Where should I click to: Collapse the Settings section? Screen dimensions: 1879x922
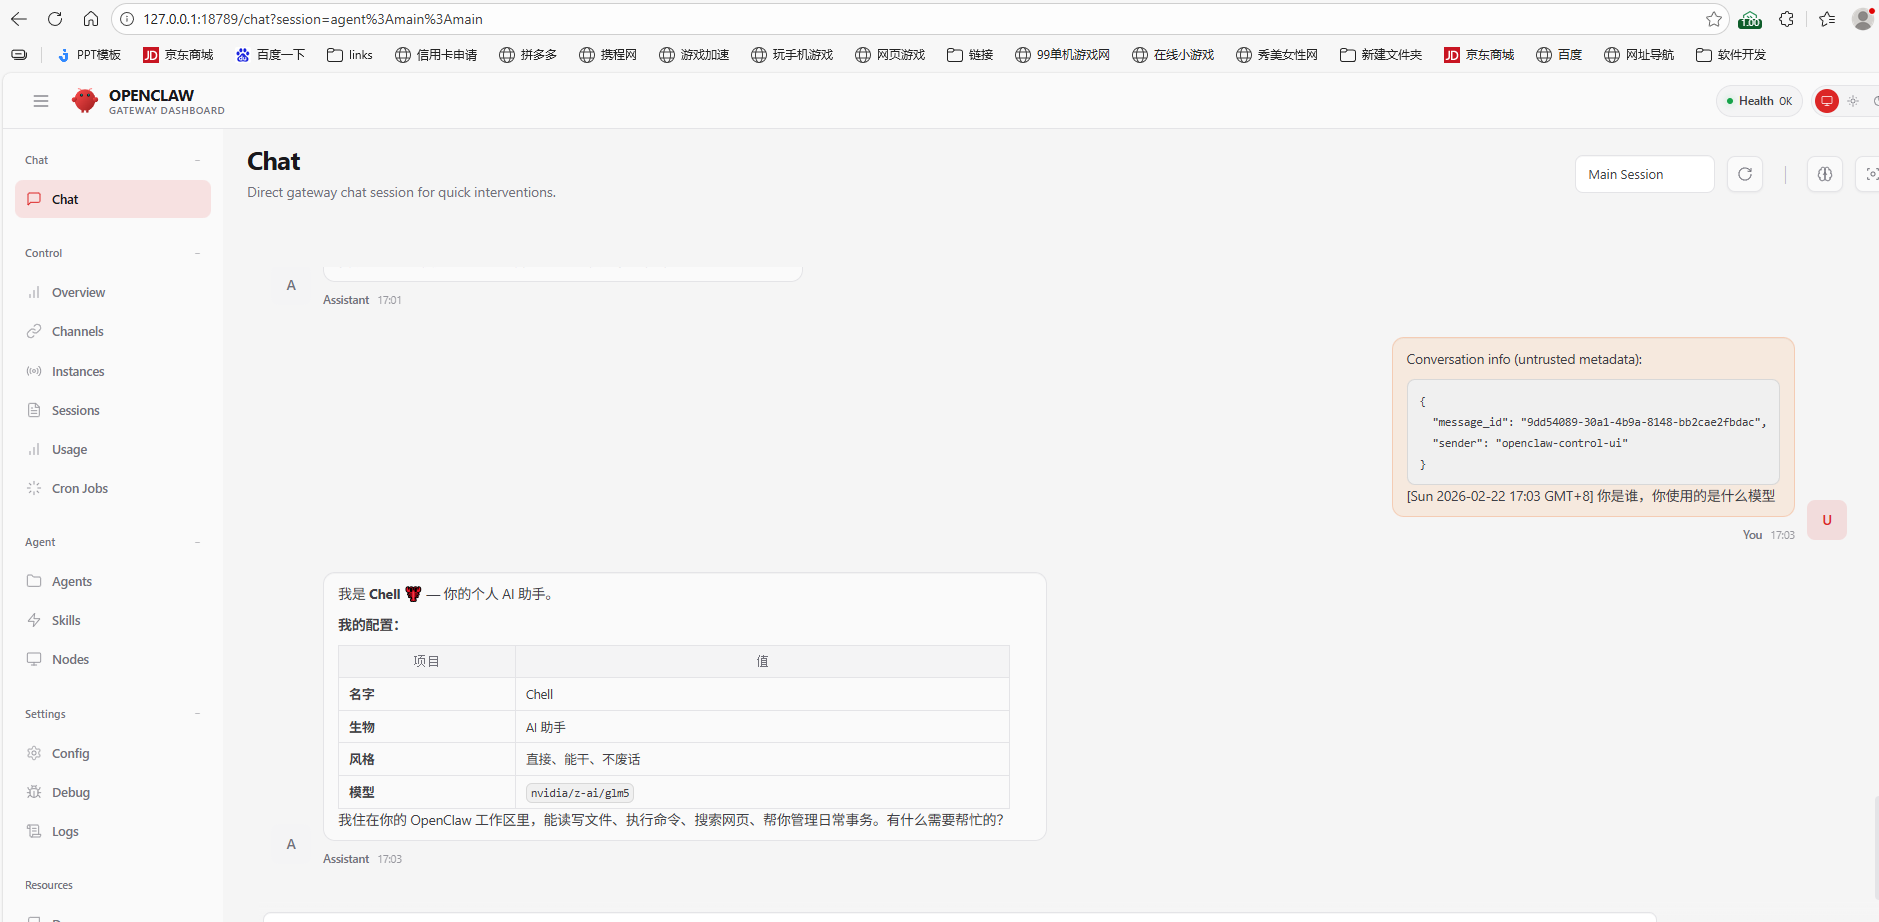pyautogui.click(x=197, y=713)
